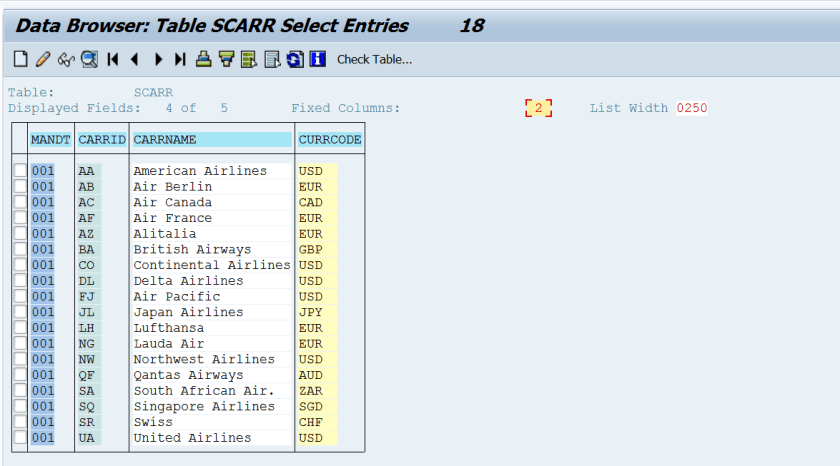Screen dimensions: 840x466
Task: Click the 'South African Air.' cell
Action: pos(212,390)
